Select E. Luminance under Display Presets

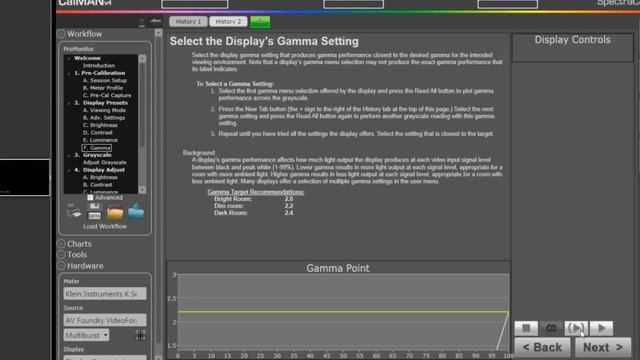click(100, 140)
